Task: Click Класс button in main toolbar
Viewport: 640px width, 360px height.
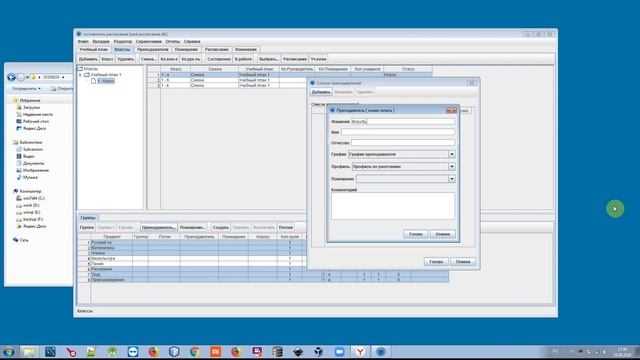Action: (107, 59)
